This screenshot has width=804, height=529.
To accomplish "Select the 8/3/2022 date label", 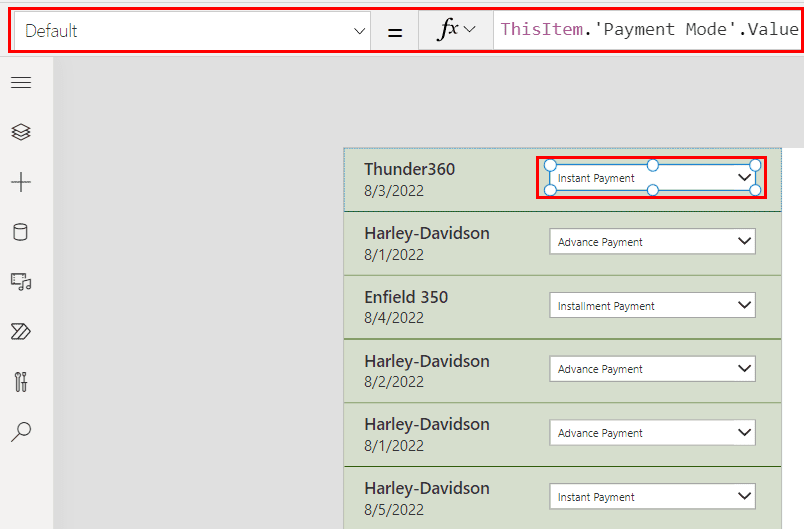I will pyautogui.click(x=394, y=191).
